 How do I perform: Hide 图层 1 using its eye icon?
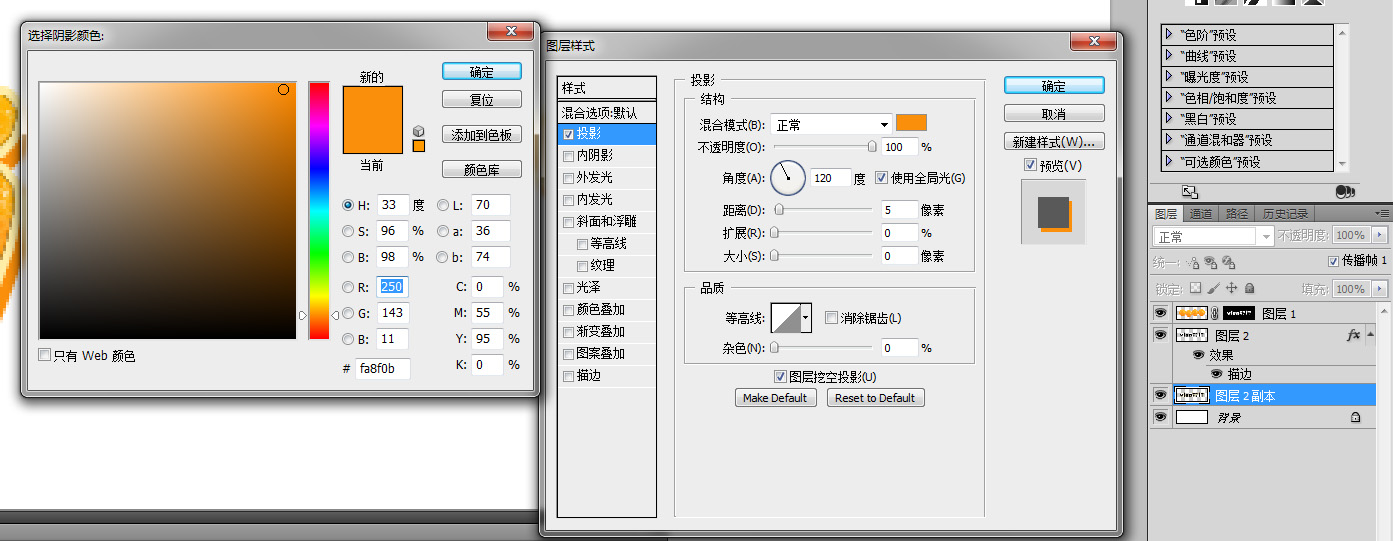[1160, 313]
